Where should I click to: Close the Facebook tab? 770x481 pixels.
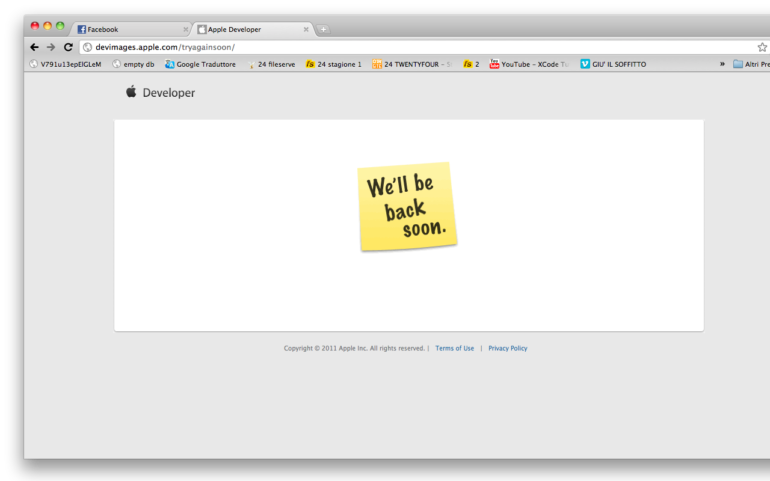[185, 29]
